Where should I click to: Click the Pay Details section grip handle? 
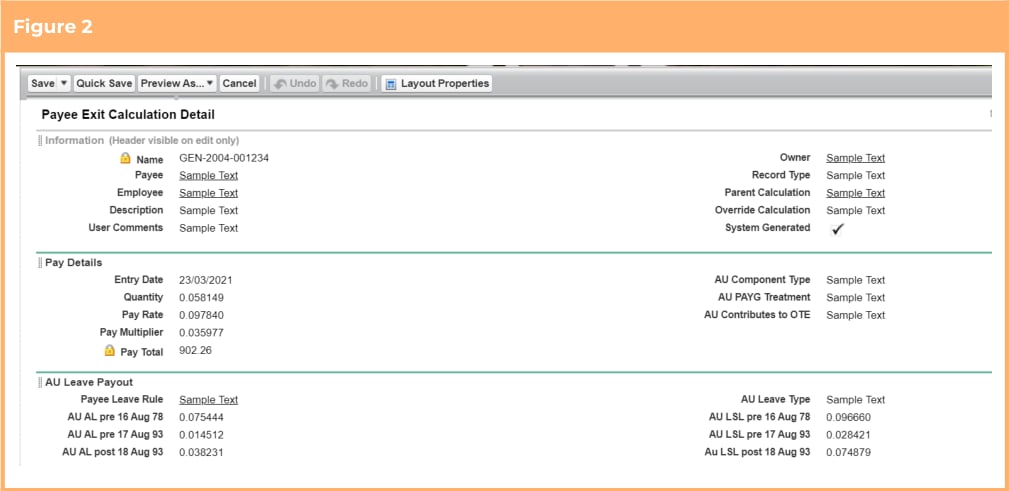40,263
